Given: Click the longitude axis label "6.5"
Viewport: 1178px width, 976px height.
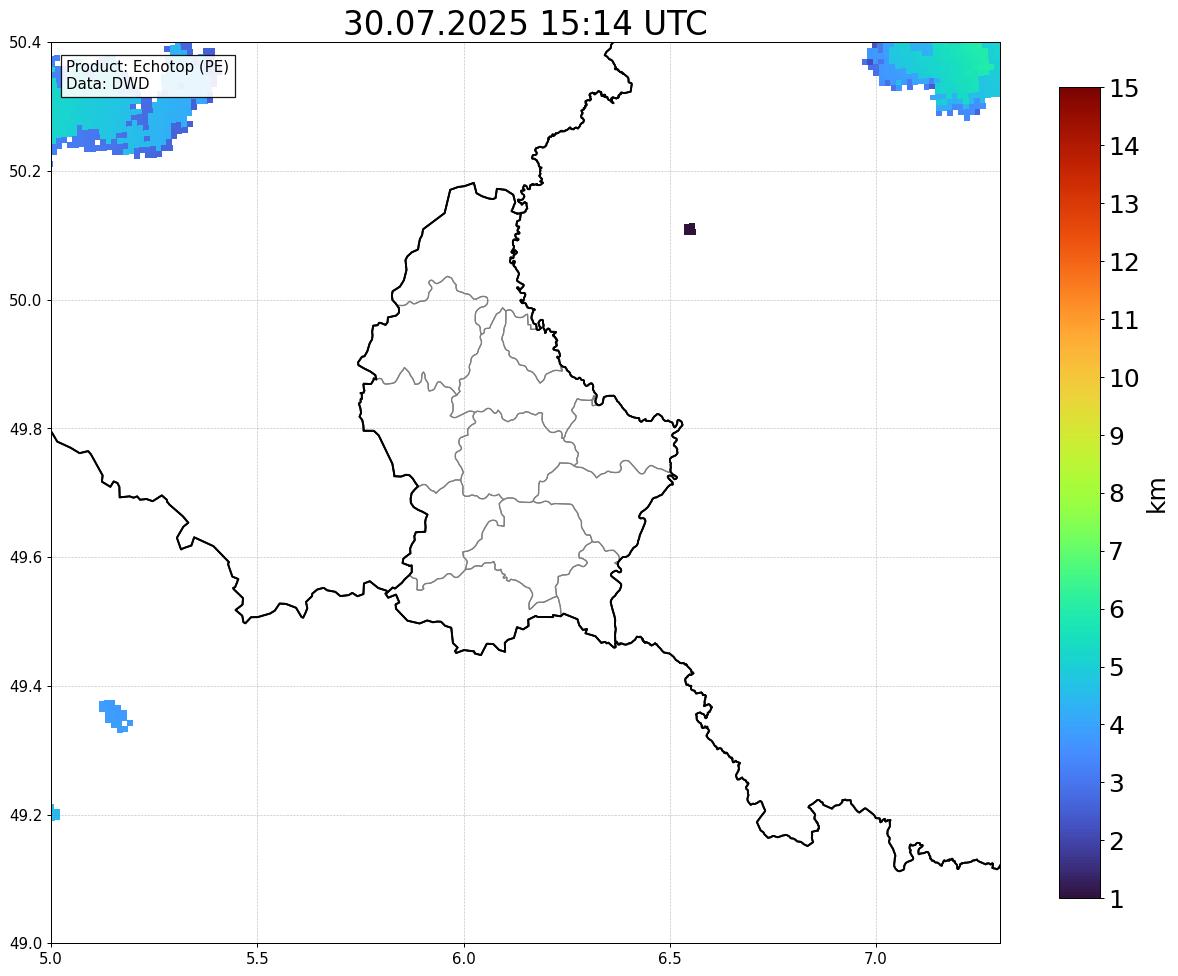Looking at the screenshot, I should pos(670,959).
